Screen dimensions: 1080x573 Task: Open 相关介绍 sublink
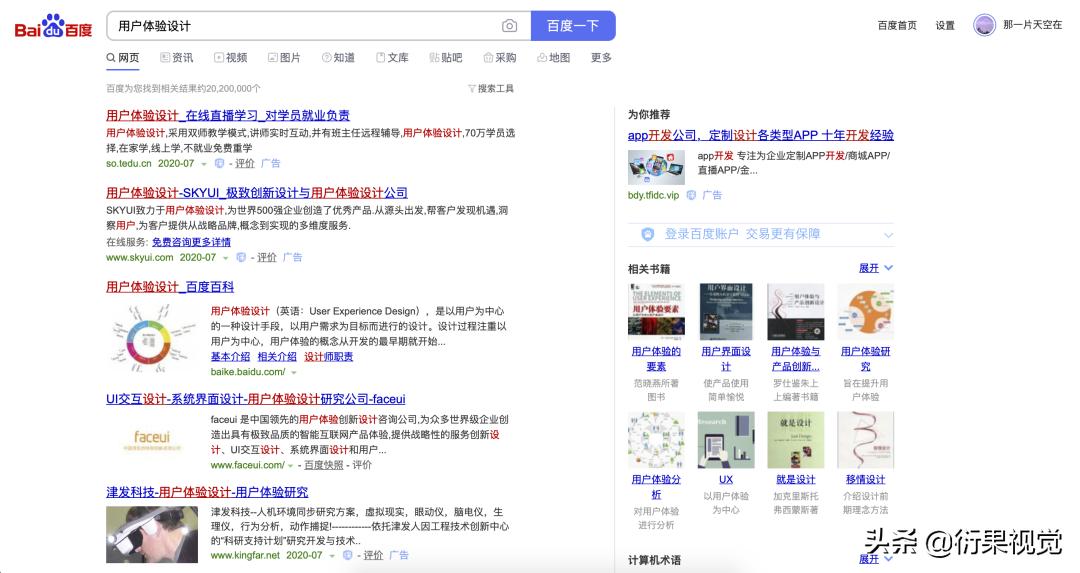pyautogui.click(x=277, y=357)
